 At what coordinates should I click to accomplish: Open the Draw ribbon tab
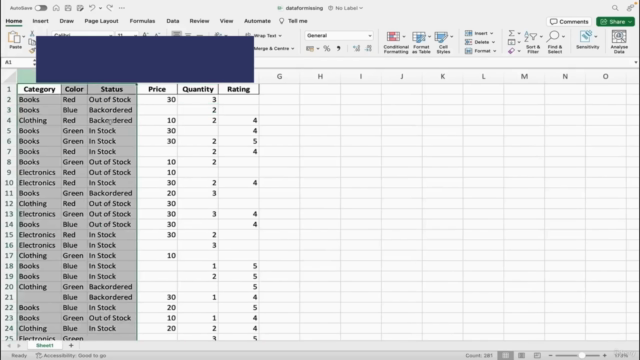click(67, 21)
